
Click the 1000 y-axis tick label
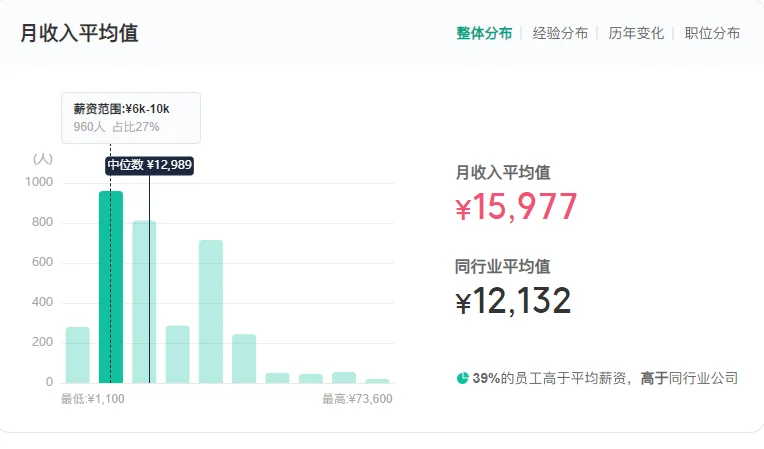pos(39,182)
